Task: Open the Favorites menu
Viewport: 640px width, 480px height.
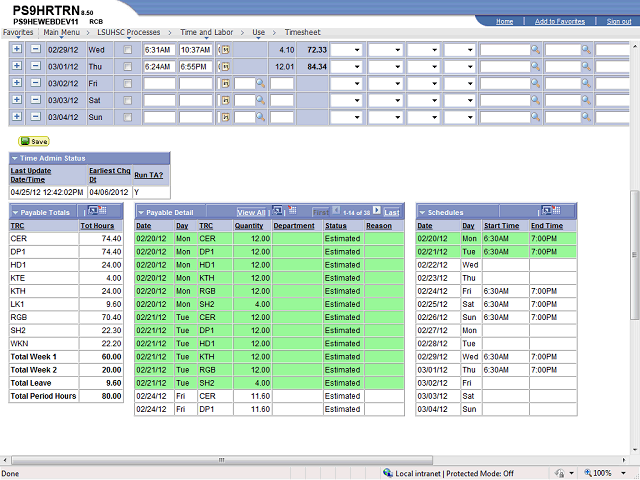Action: tap(18, 32)
